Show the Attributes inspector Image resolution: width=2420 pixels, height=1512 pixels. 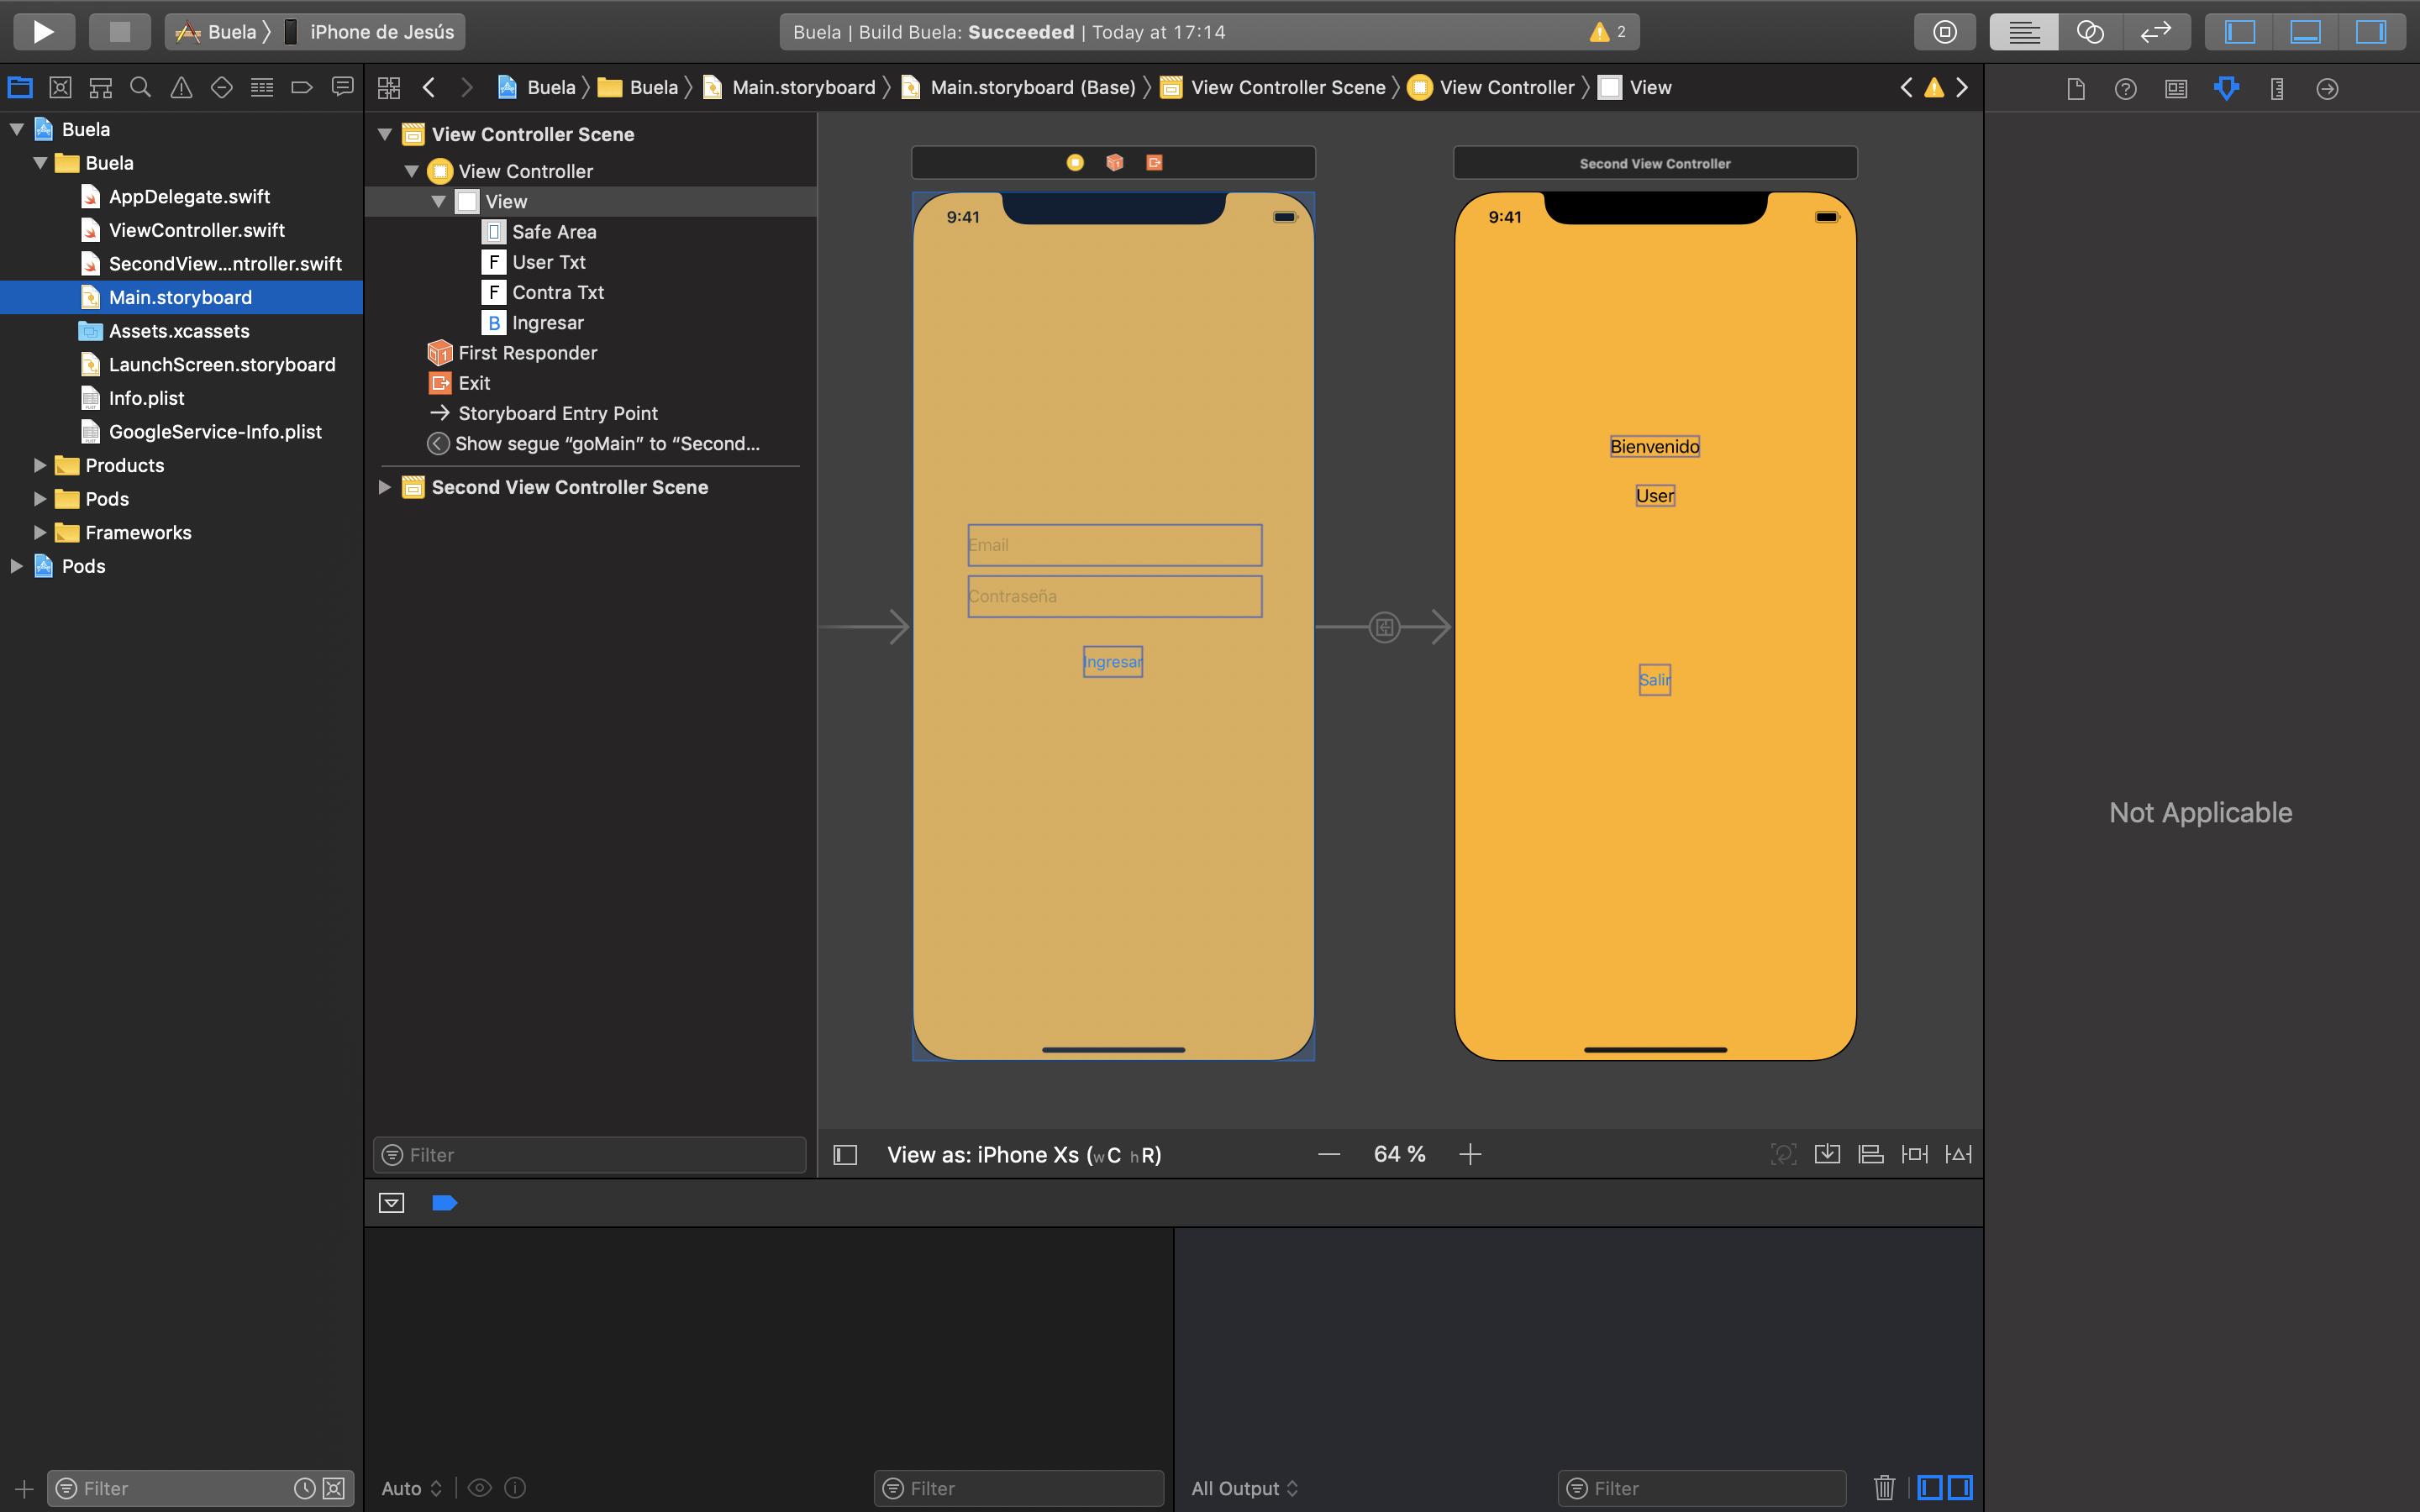pos(2227,89)
